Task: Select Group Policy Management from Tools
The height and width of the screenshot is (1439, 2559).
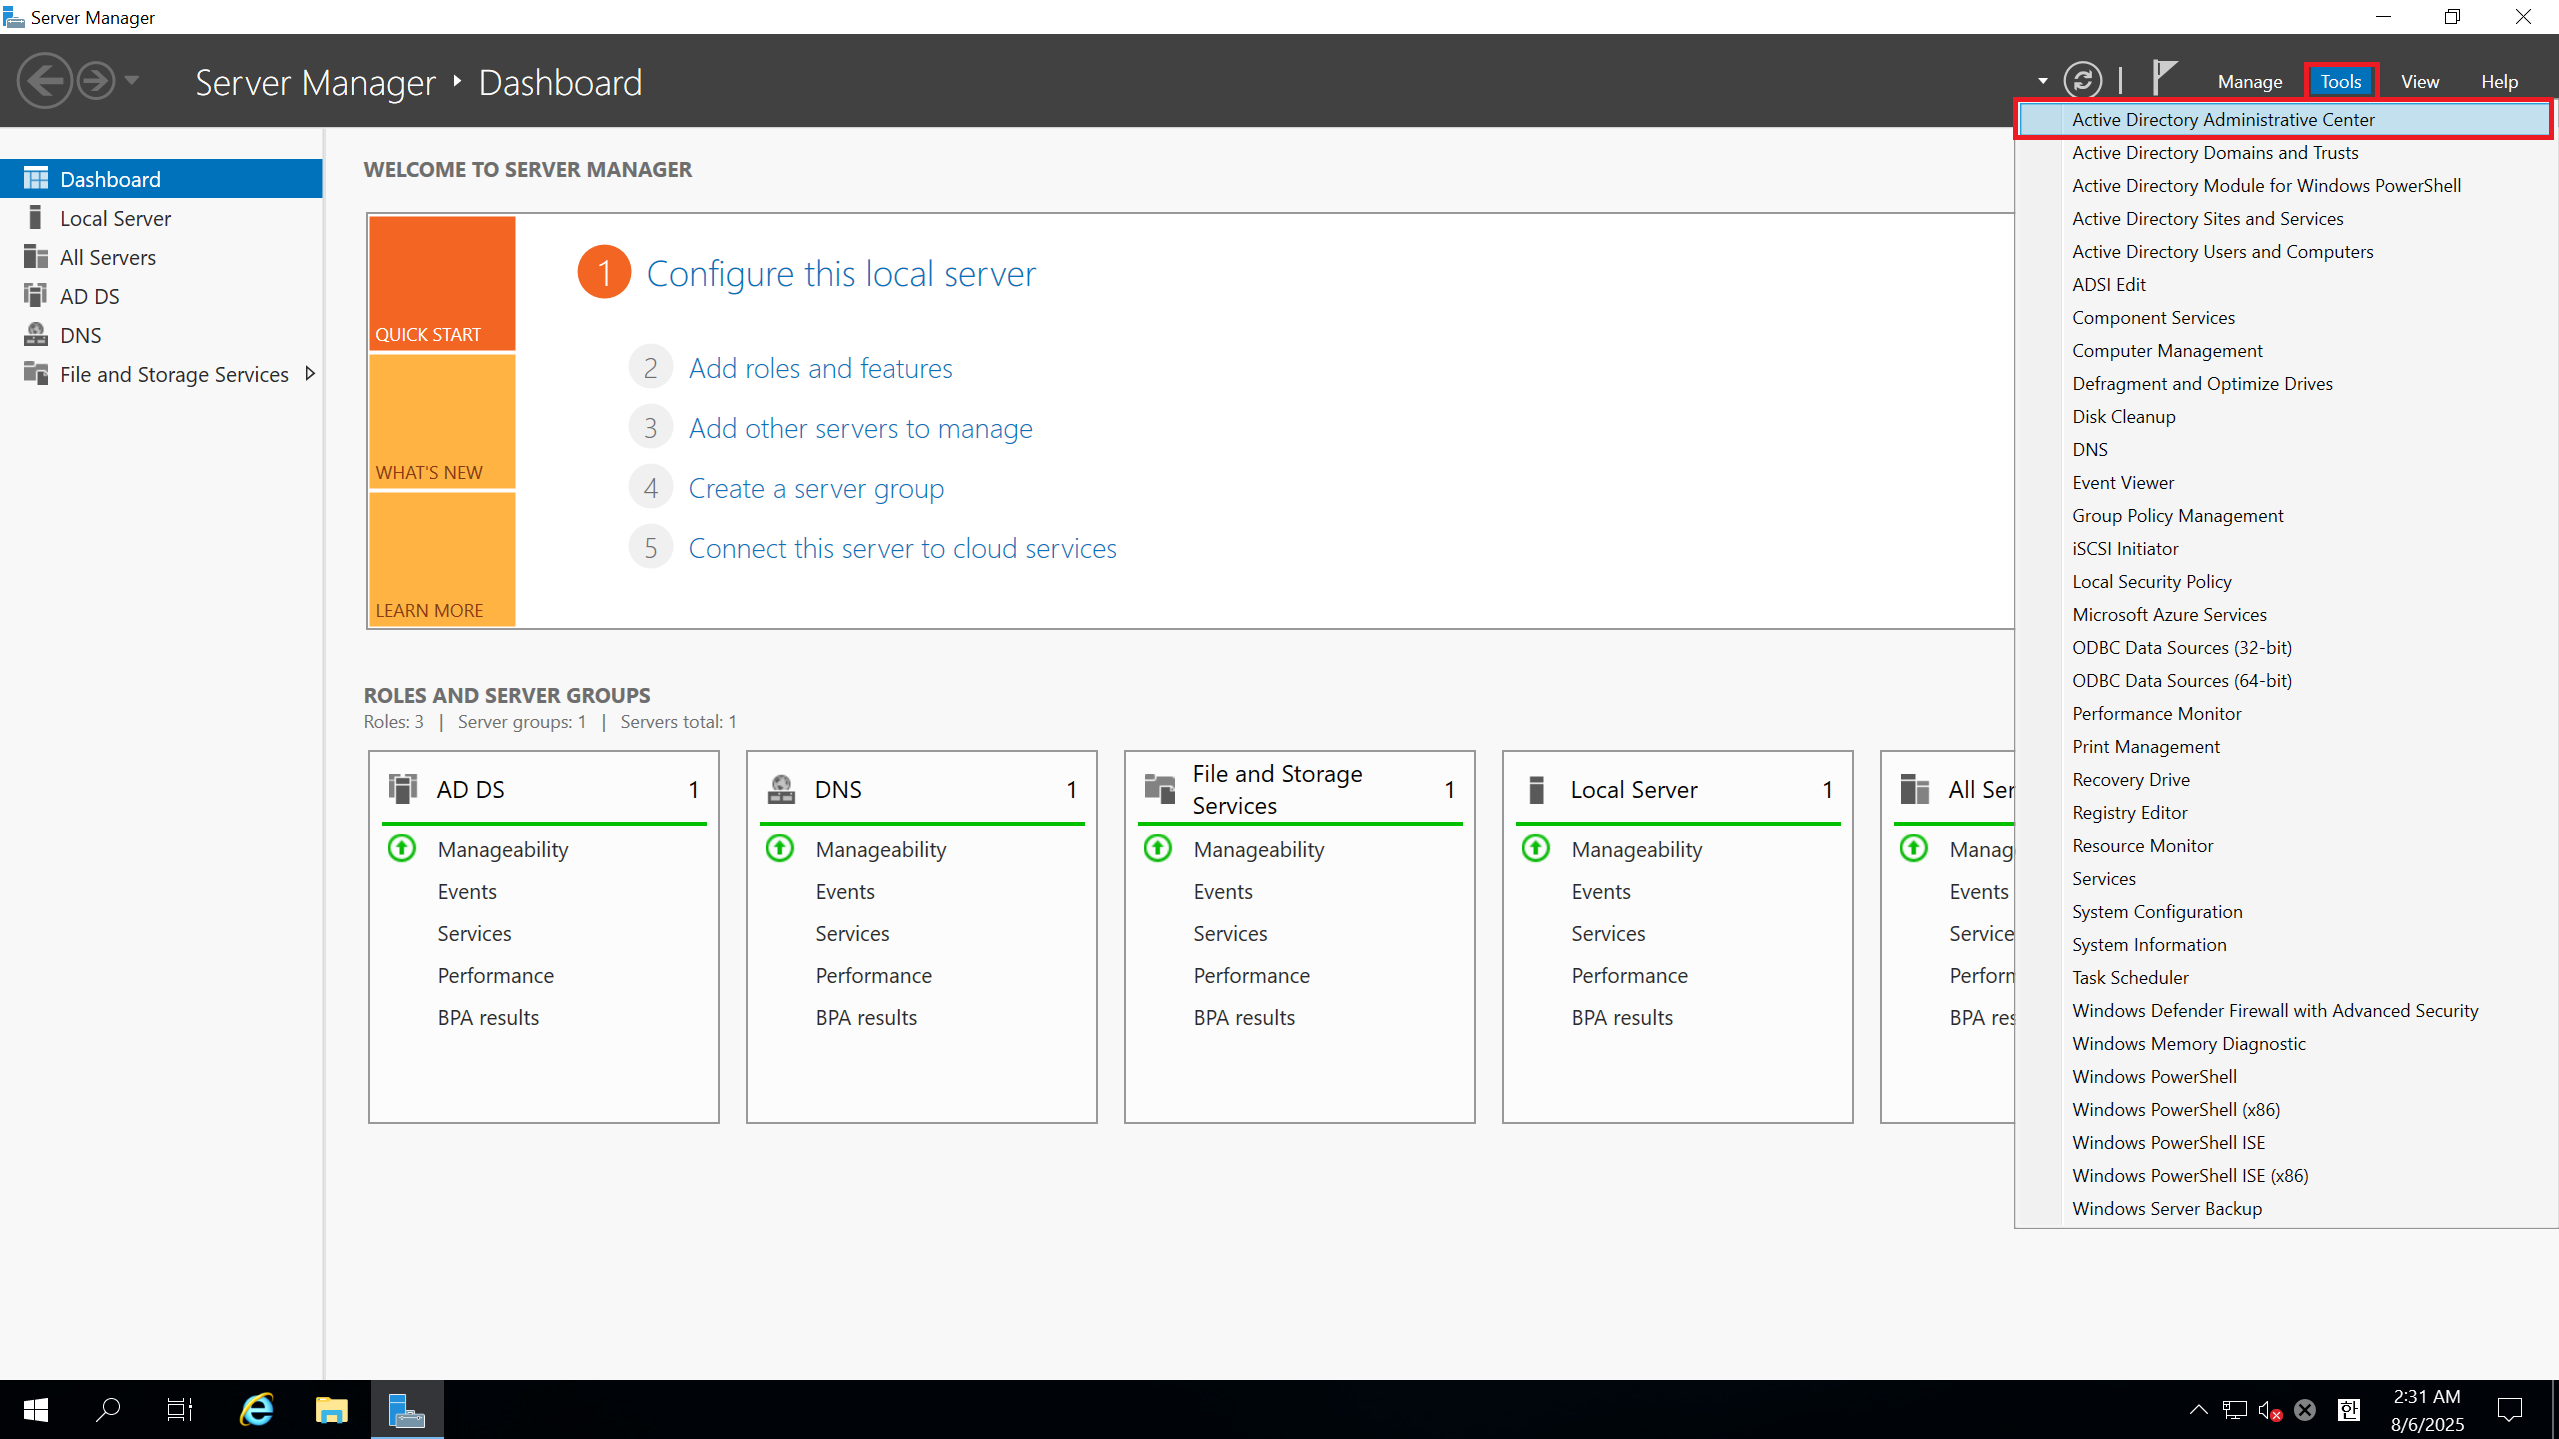Action: [2177, 515]
